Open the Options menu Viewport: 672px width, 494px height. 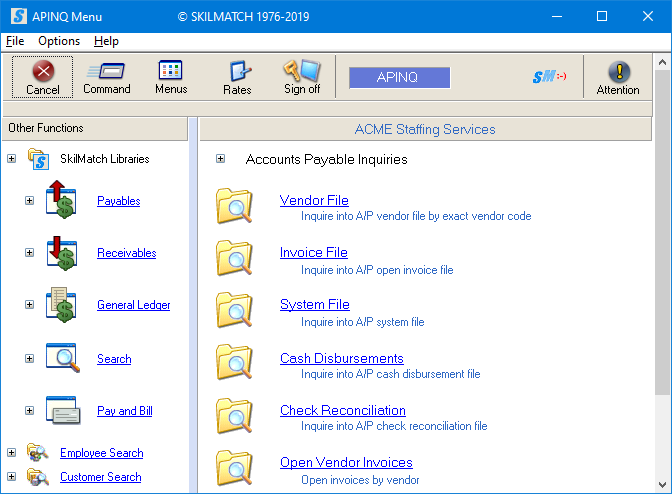[59, 41]
